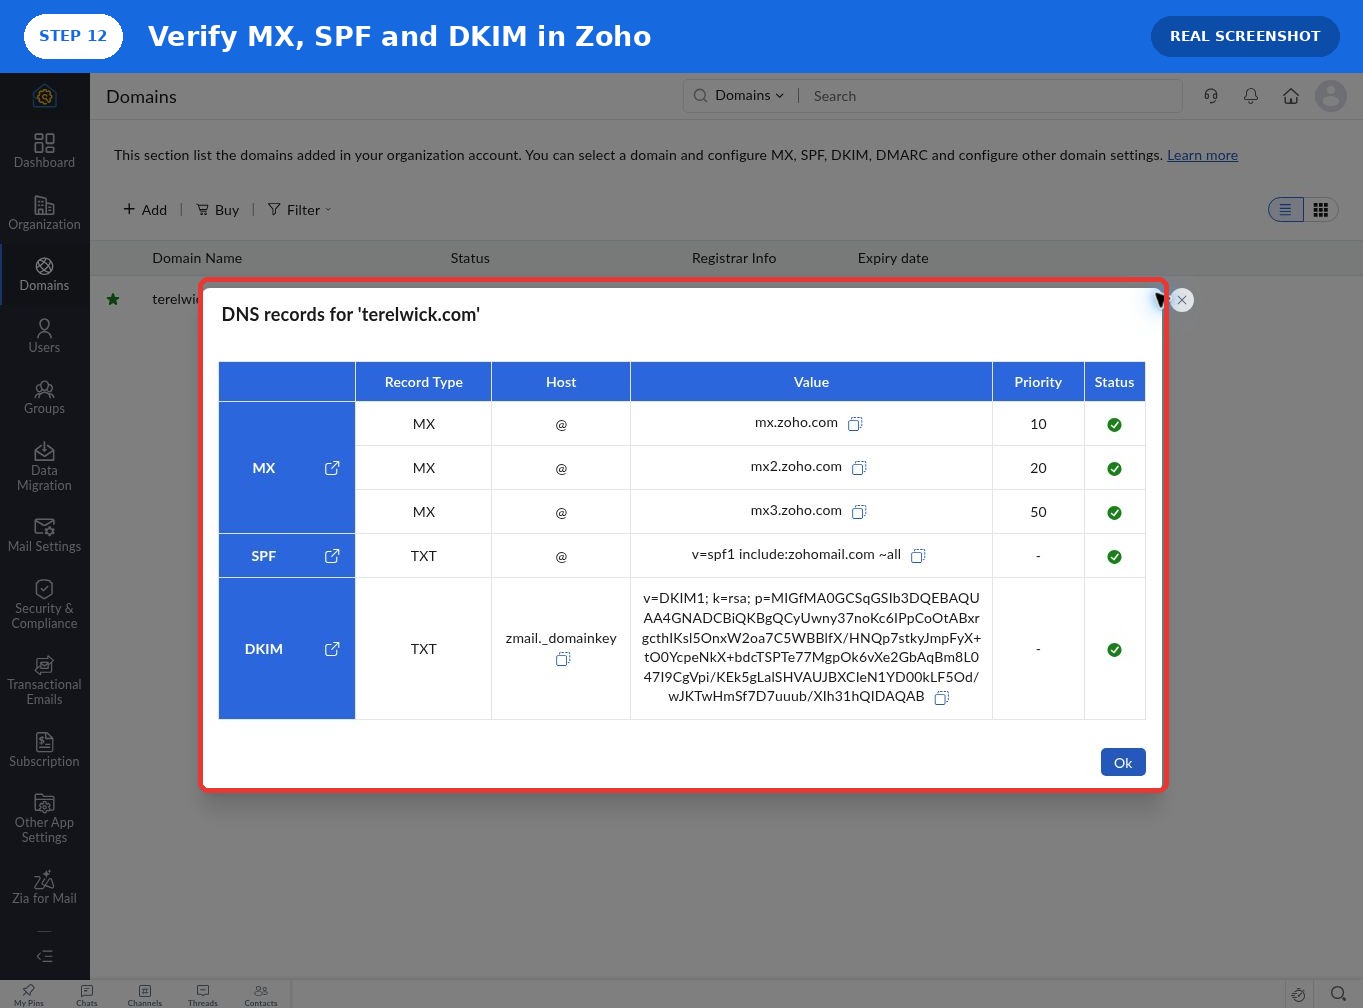Expand the Domains search scope dropdown

pos(750,96)
